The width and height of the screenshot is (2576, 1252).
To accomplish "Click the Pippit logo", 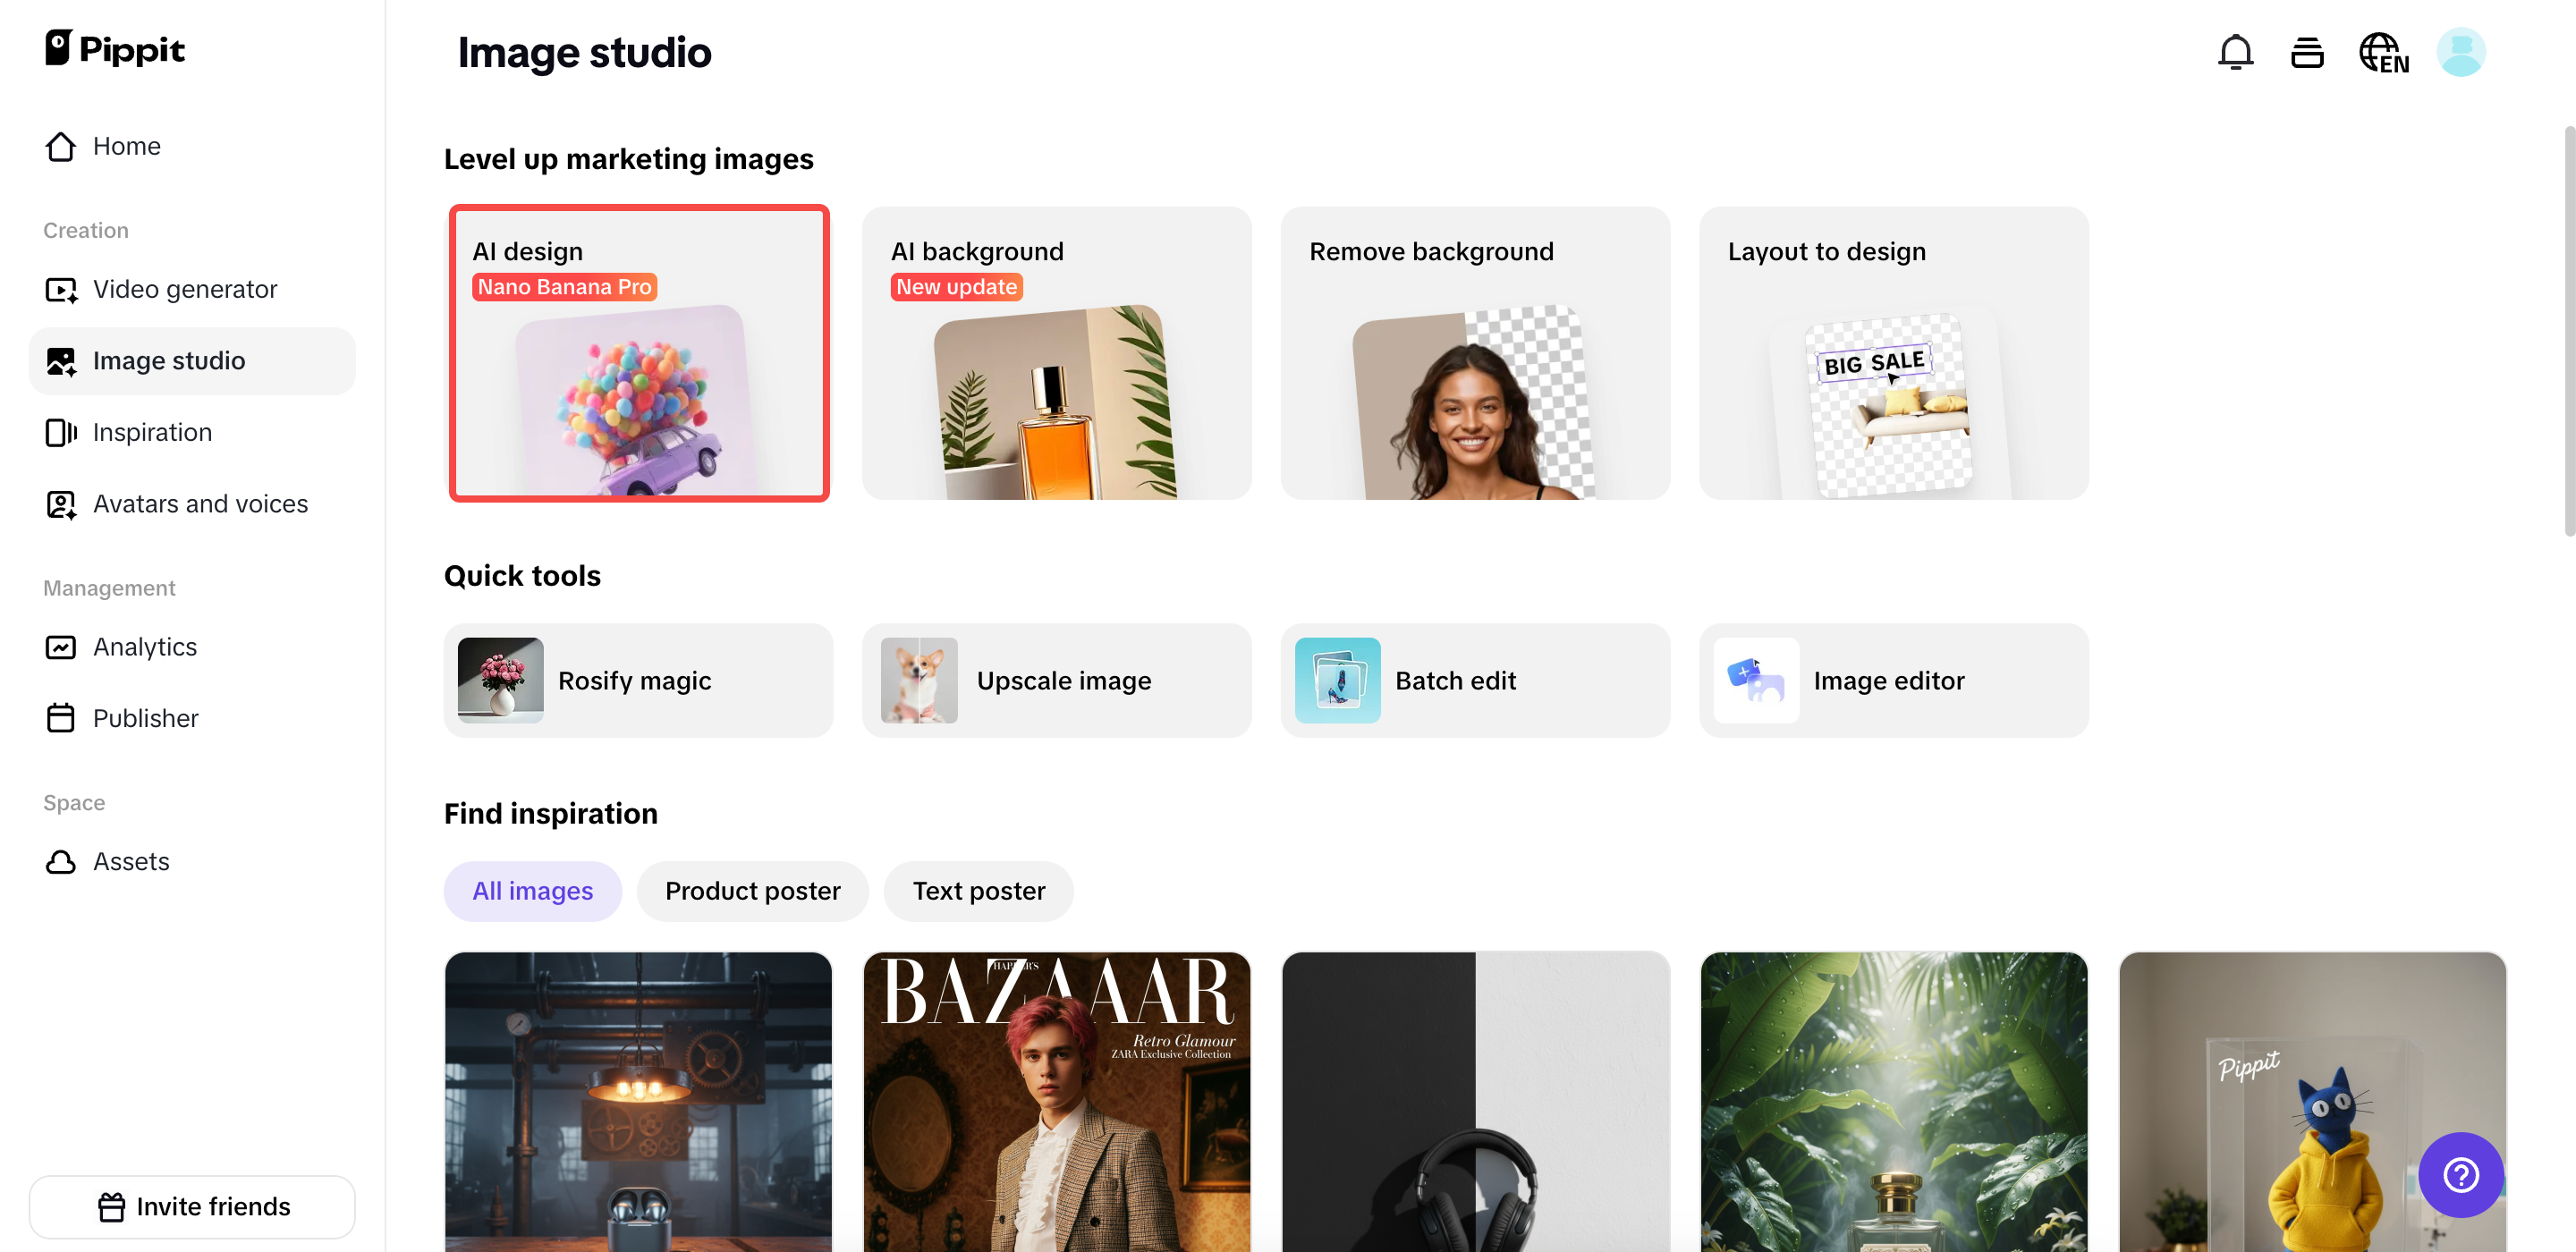I will coord(115,48).
